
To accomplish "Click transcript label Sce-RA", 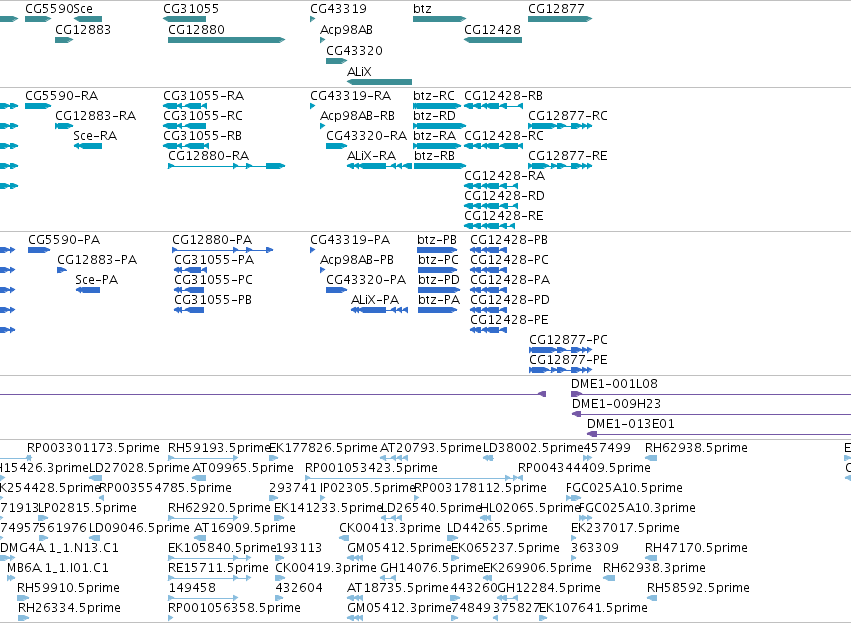I will [x=95, y=136].
